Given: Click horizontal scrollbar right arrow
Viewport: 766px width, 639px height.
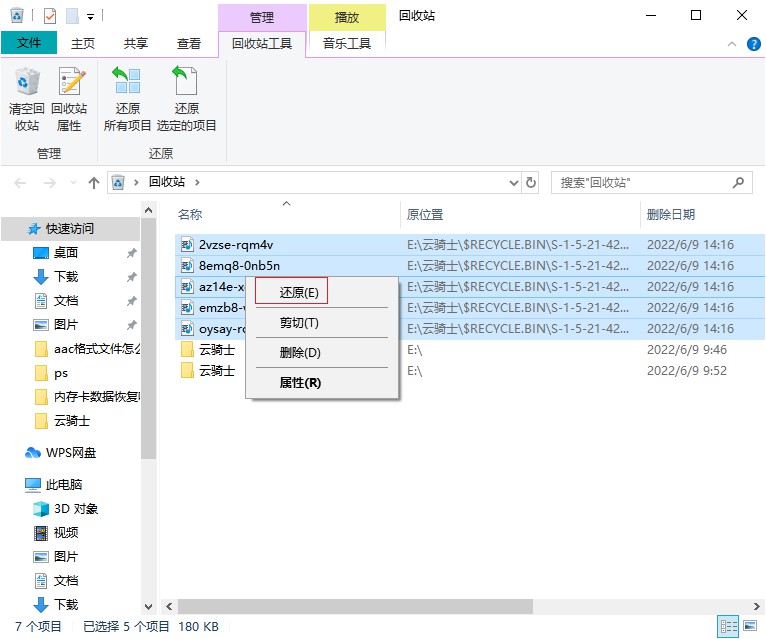Looking at the screenshot, I should pos(756,606).
